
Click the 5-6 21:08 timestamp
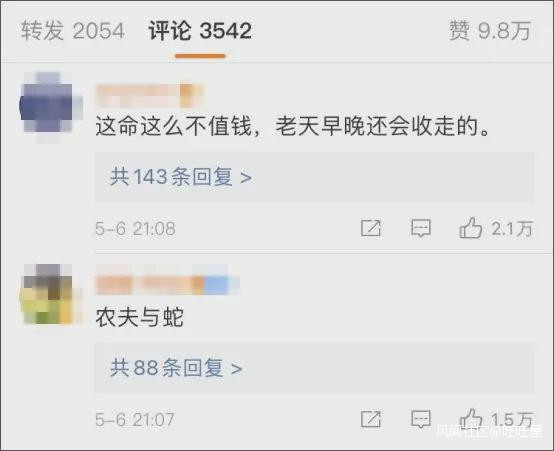(x=135, y=228)
